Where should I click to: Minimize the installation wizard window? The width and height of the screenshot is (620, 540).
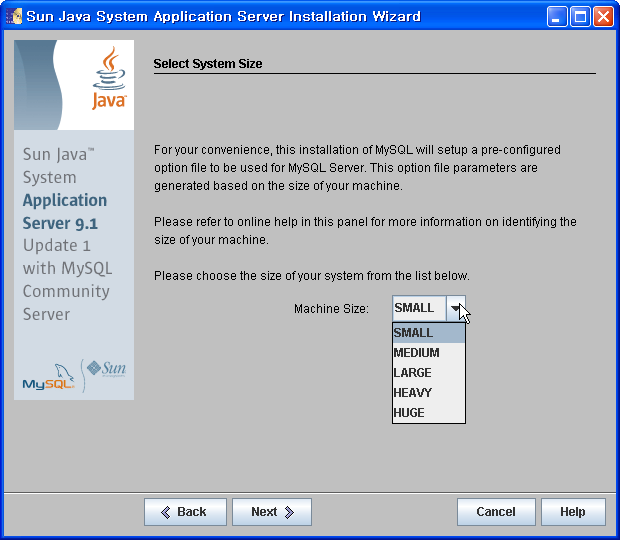point(557,17)
